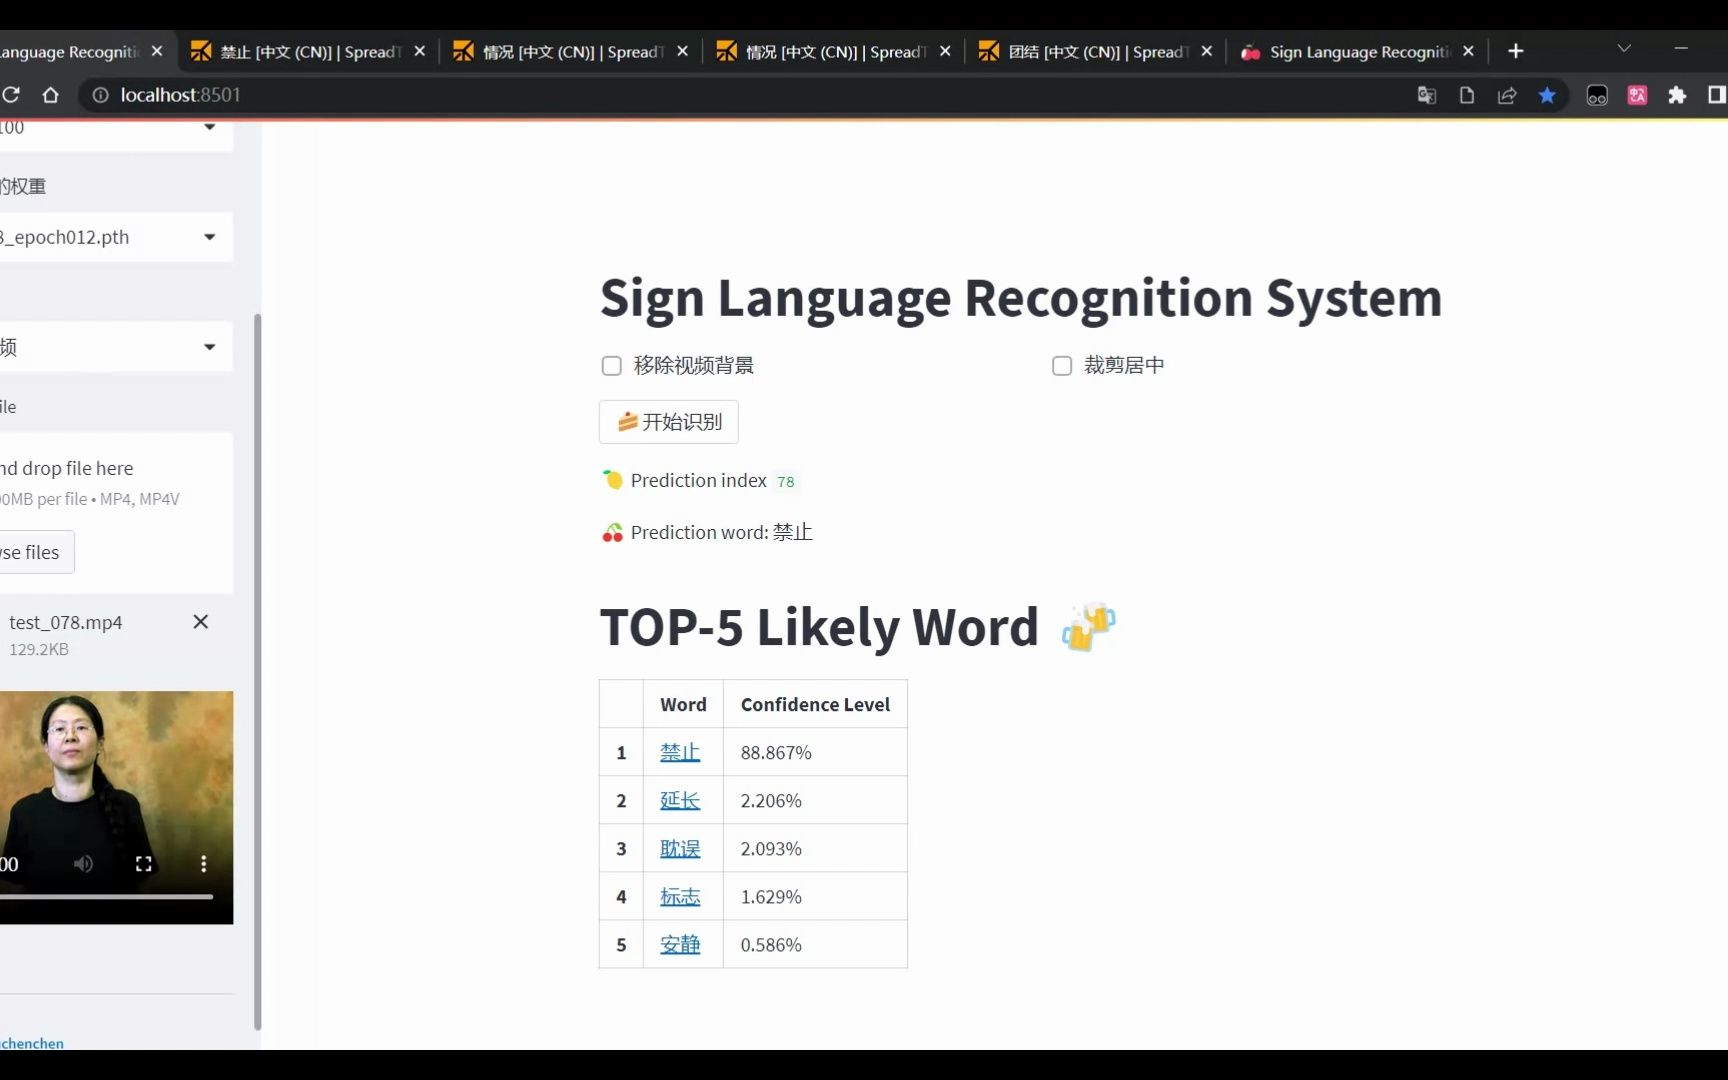Open the translate page icon

[1427, 95]
